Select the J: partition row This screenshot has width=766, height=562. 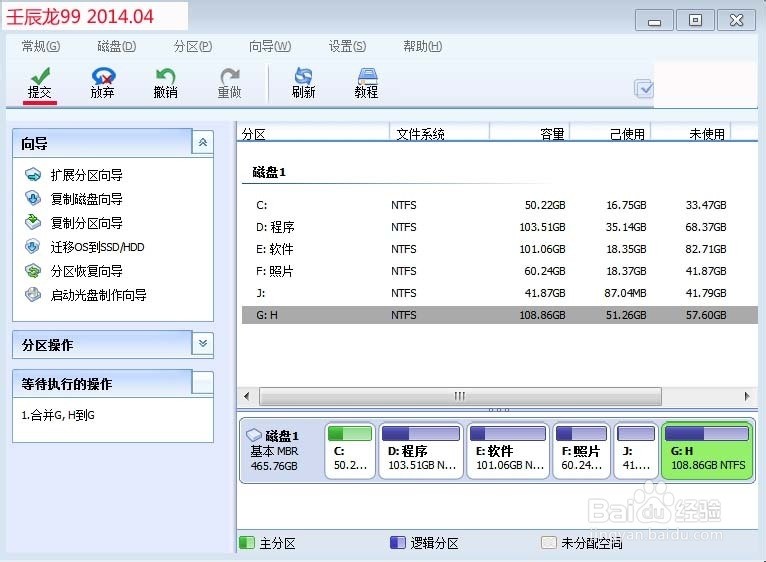pyautogui.click(x=500, y=293)
